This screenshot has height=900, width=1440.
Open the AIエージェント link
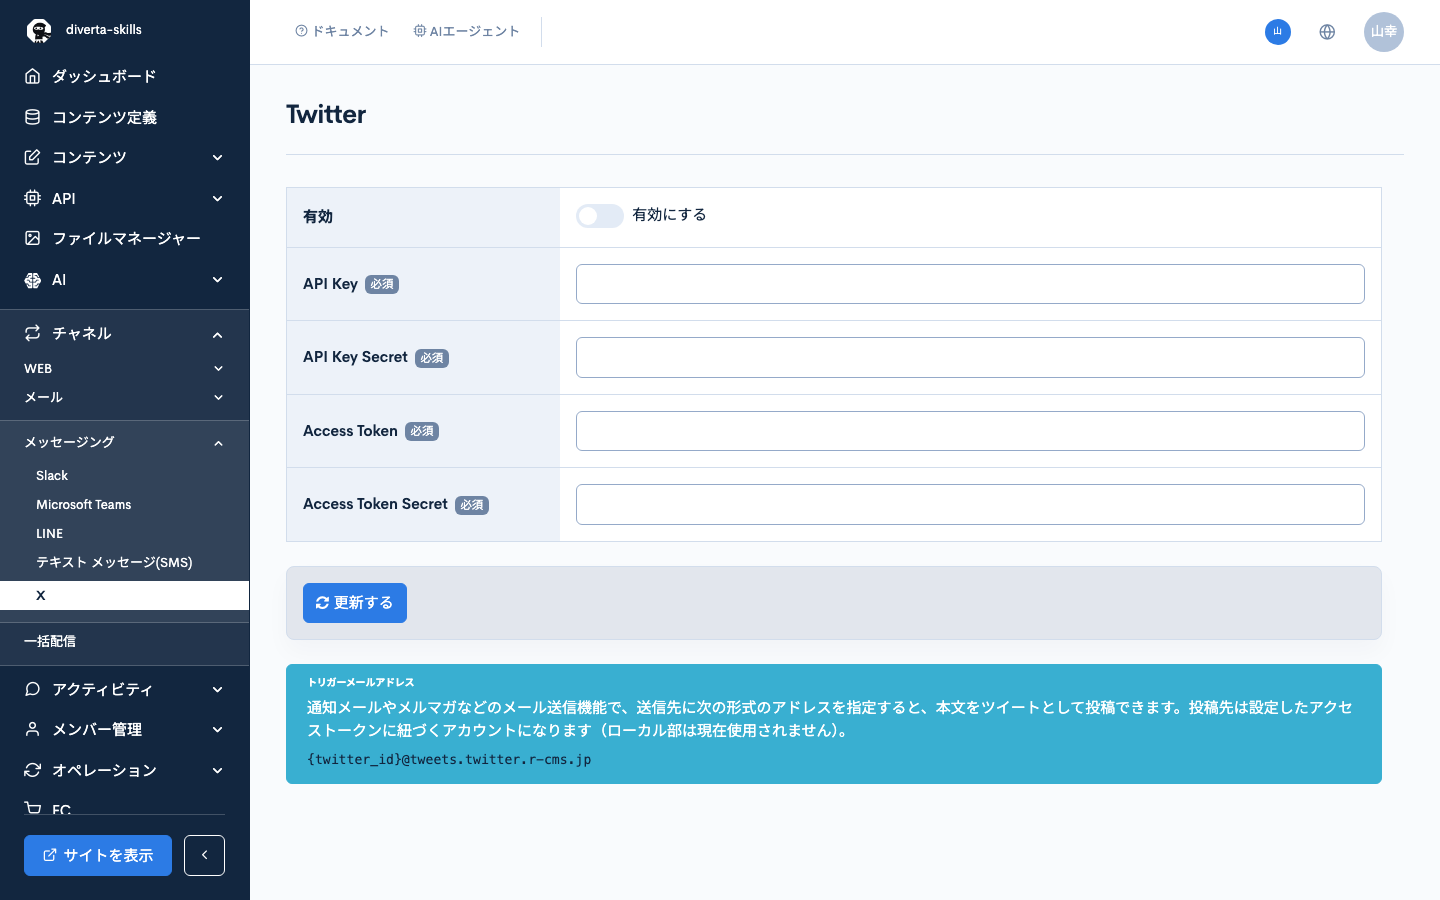pos(466,32)
